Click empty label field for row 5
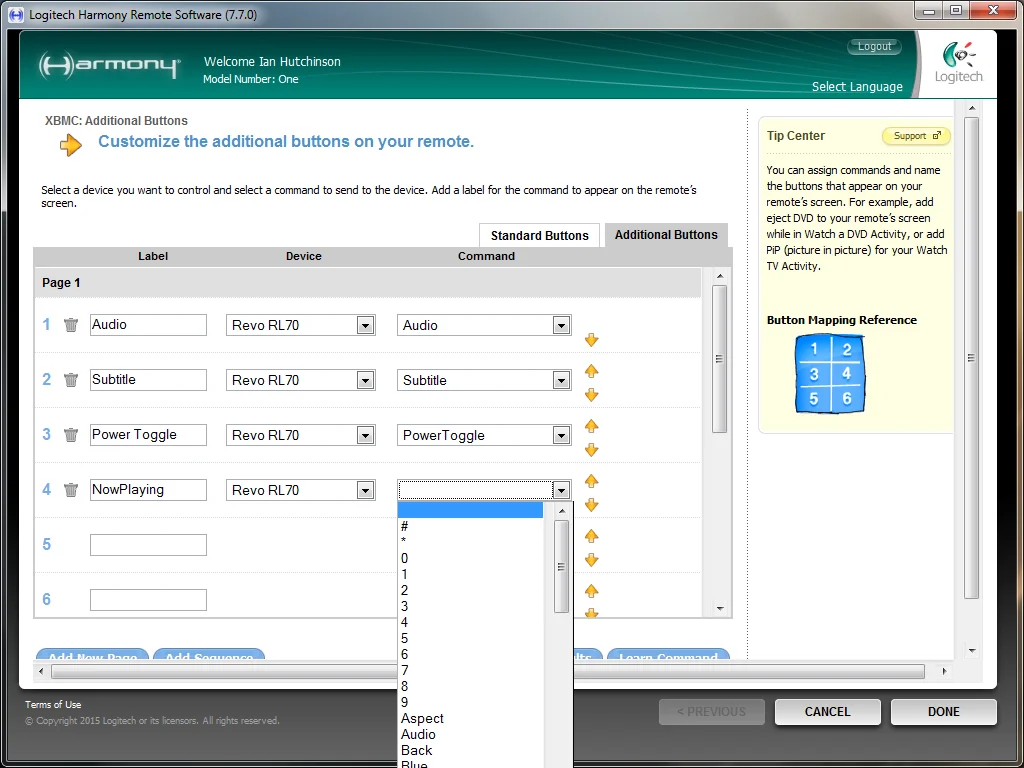This screenshot has width=1024, height=768. [x=148, y=545]
